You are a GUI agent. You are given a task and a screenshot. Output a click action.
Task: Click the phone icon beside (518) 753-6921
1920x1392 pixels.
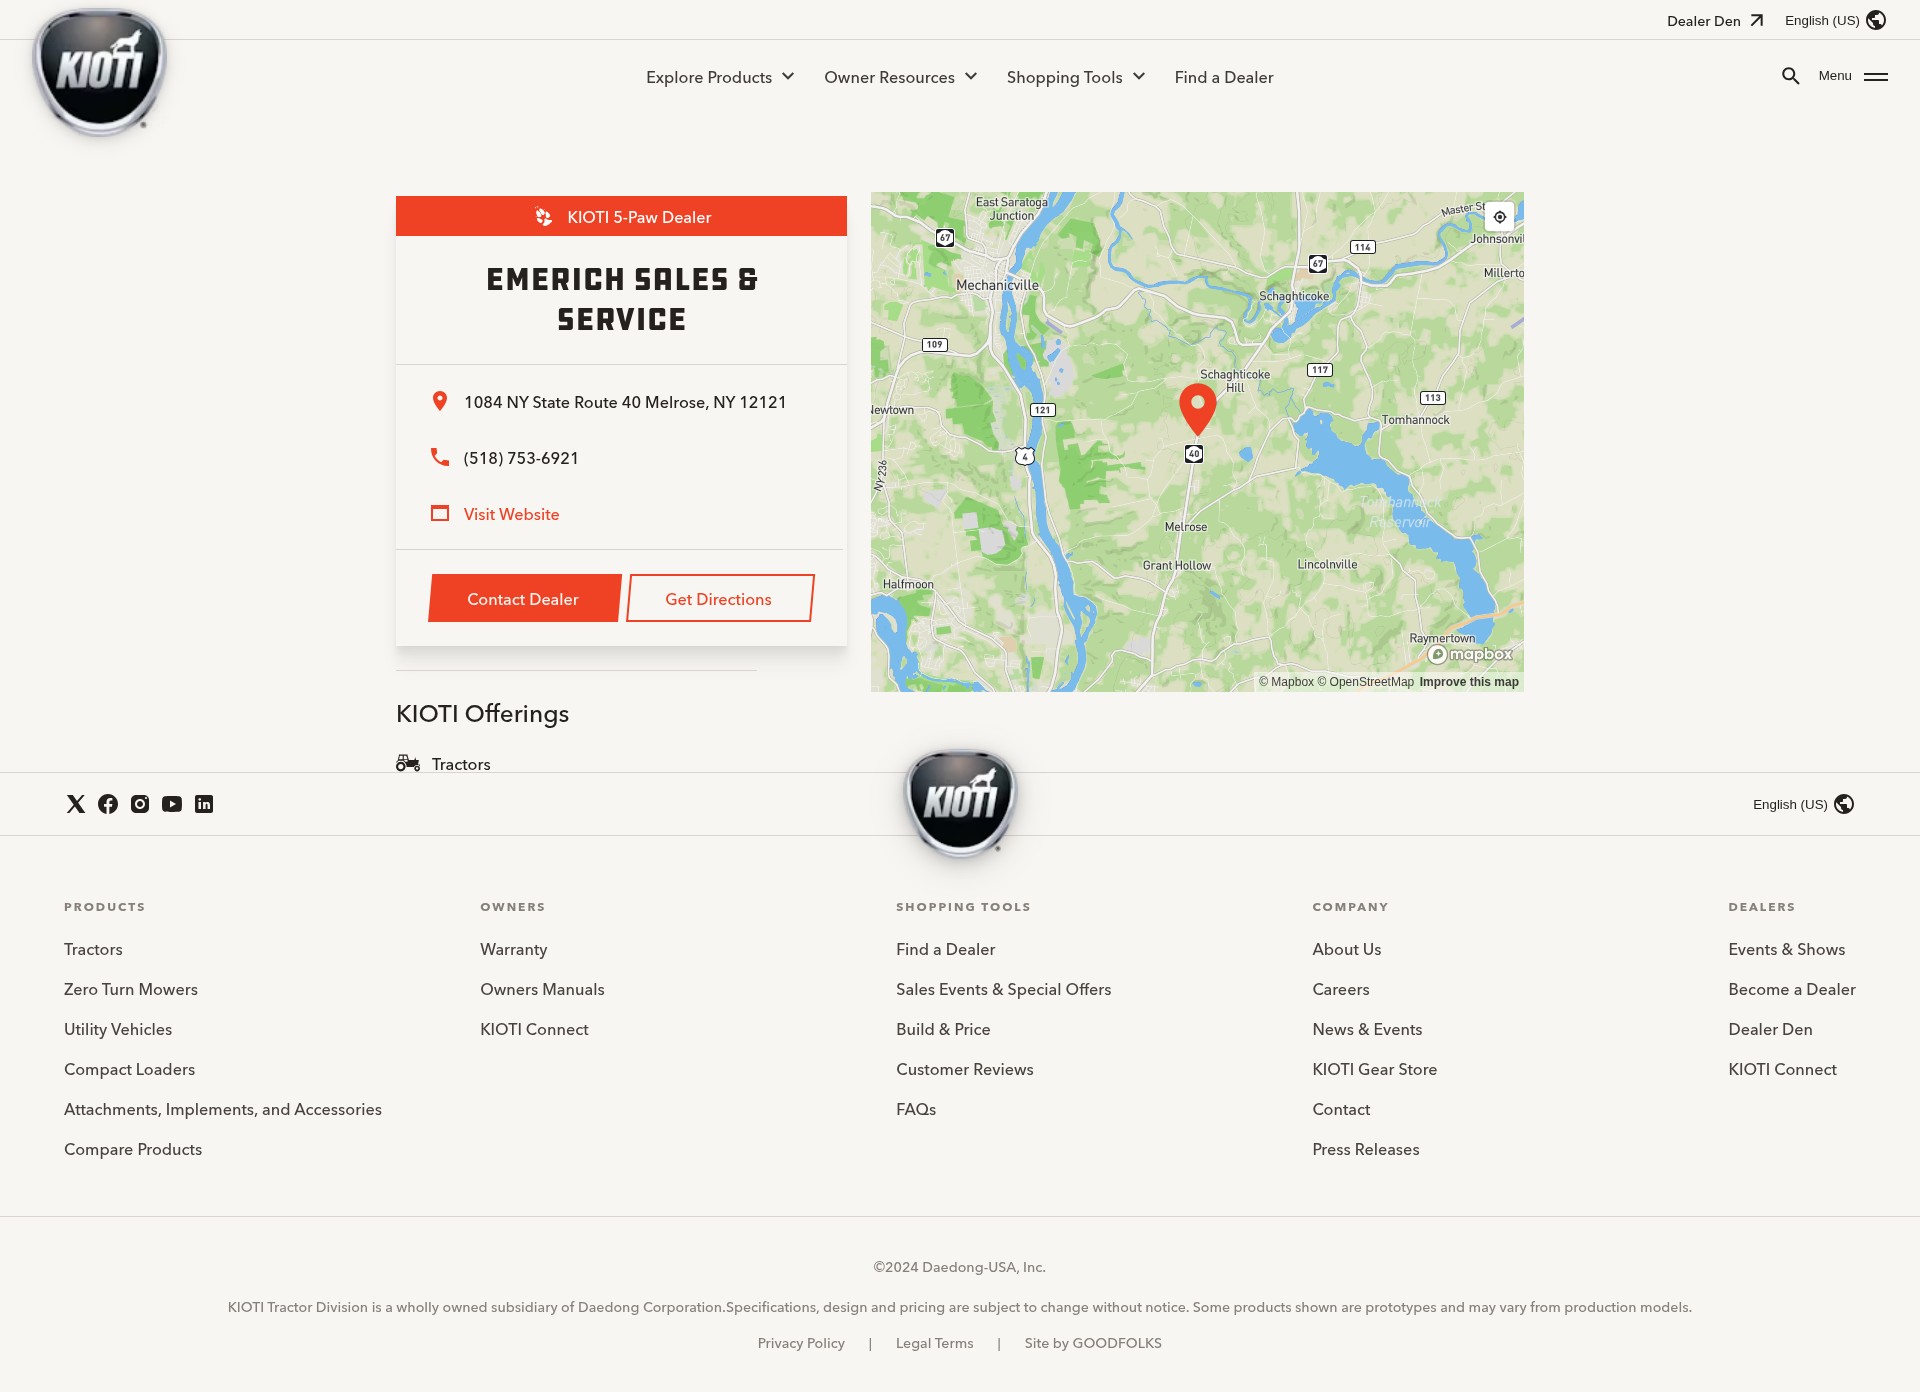tap(439, 457)
